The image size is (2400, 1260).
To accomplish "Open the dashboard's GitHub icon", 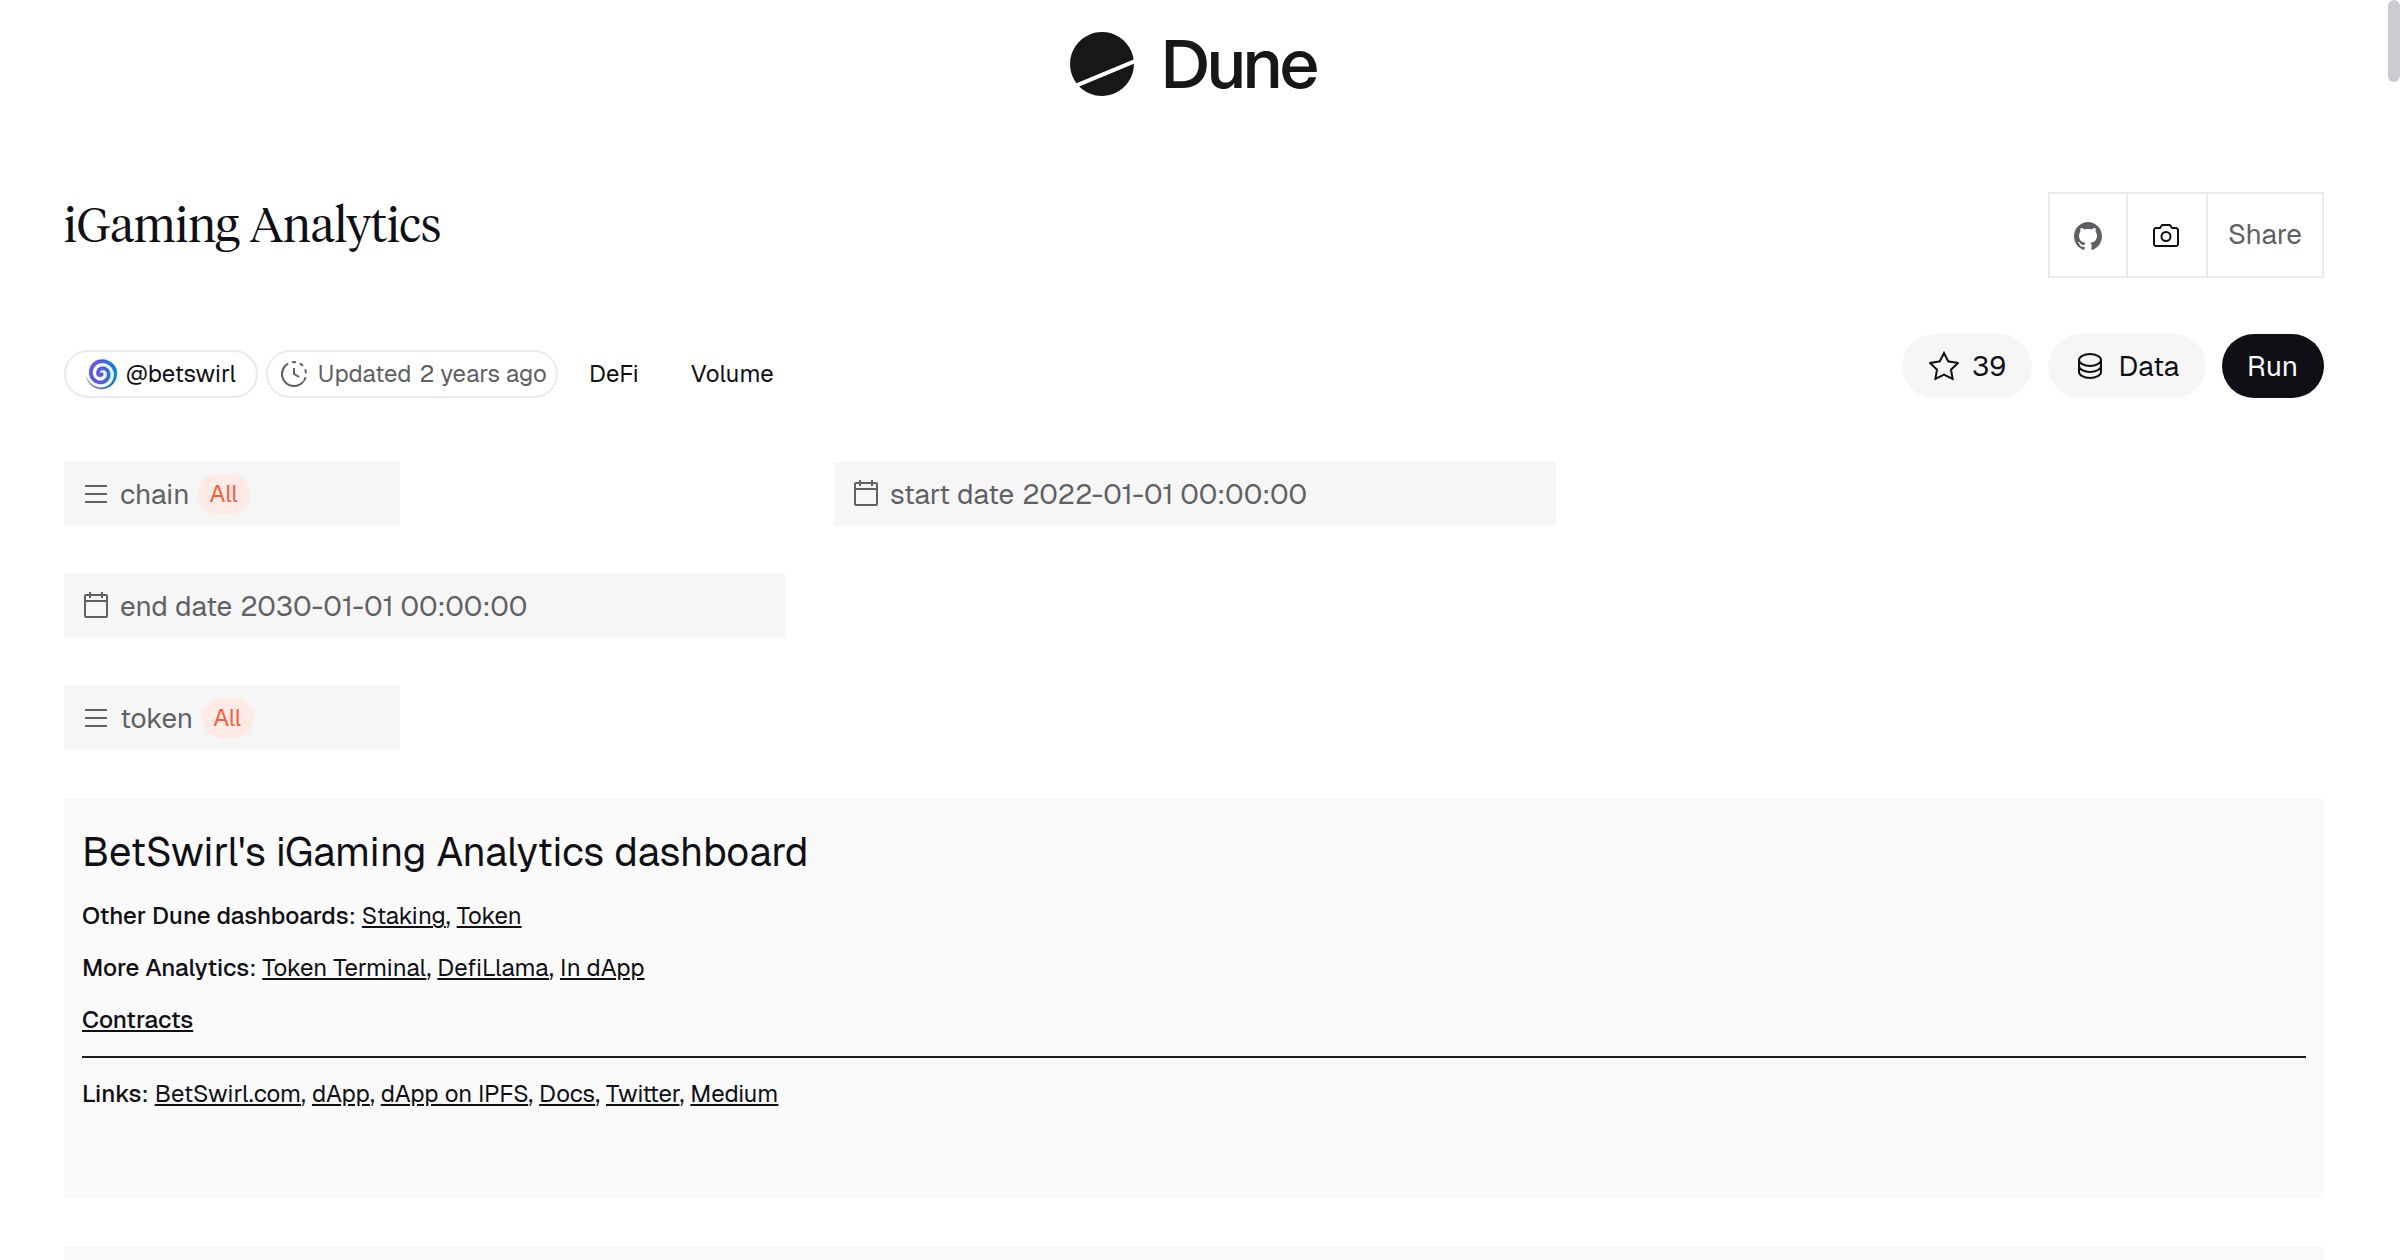I will click(x=2088, y=234).
